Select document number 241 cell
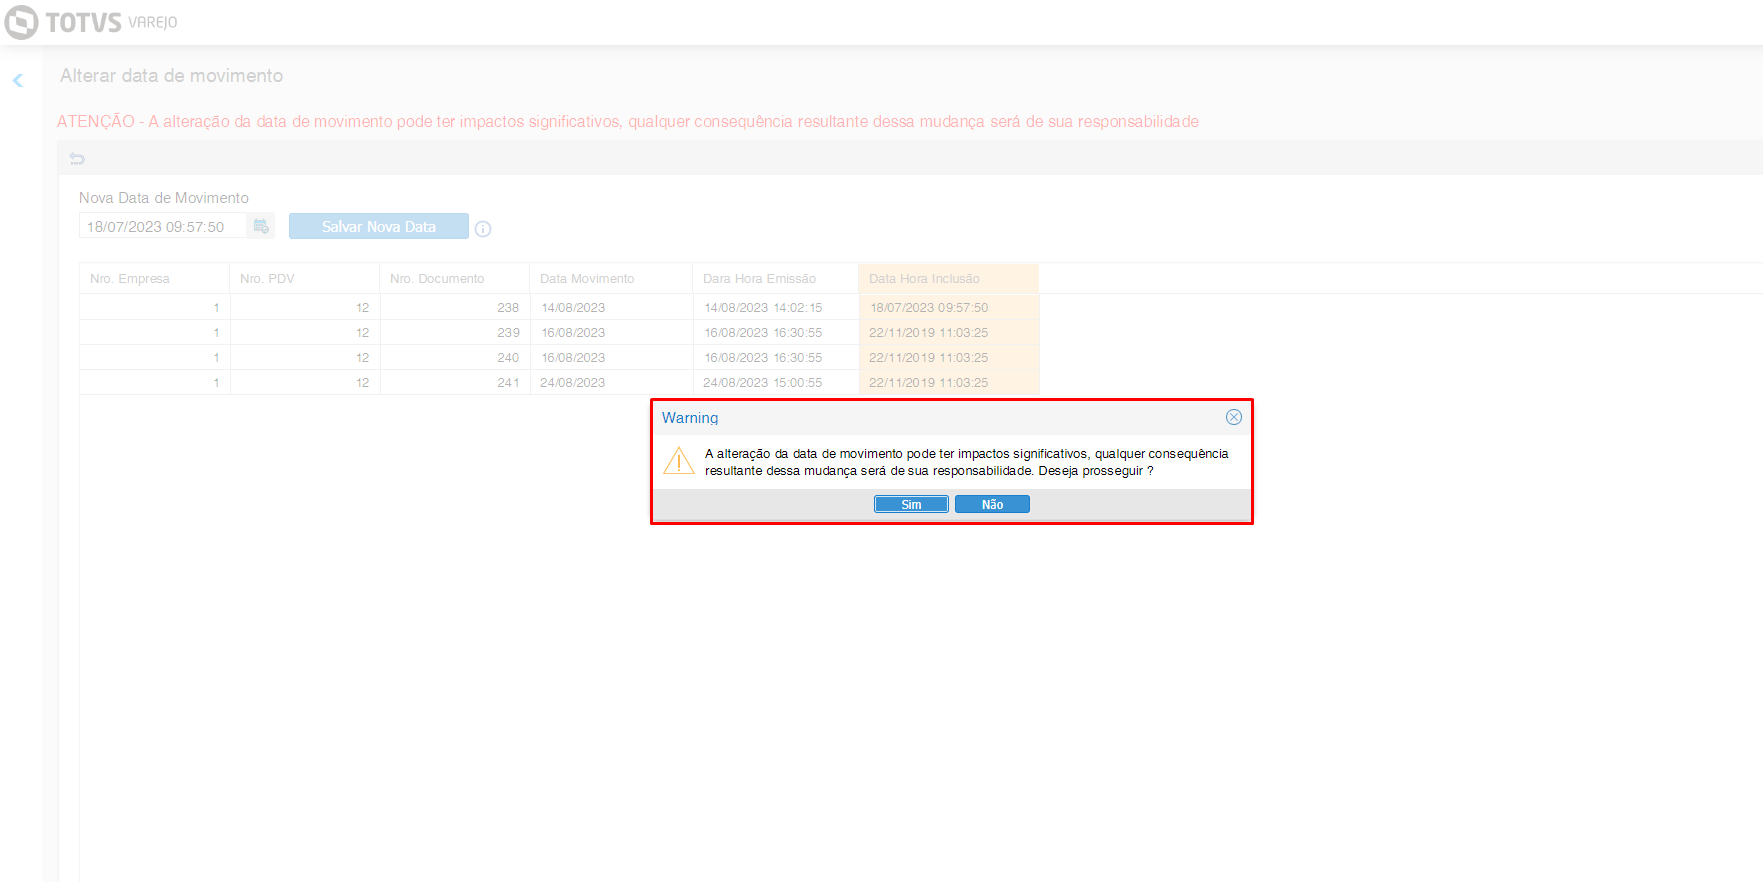Image resolution: width=1763 pixels, height=882 pixels. click(455, 382)
